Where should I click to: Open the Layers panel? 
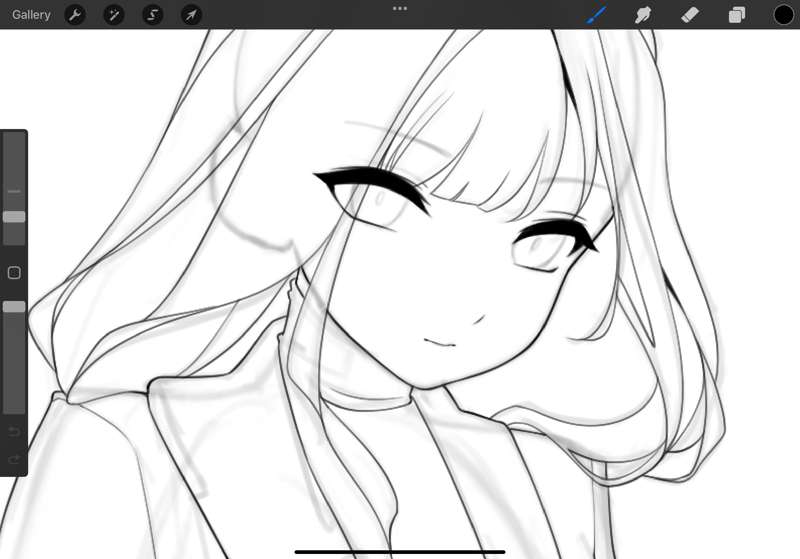click(x=737, y=15)
